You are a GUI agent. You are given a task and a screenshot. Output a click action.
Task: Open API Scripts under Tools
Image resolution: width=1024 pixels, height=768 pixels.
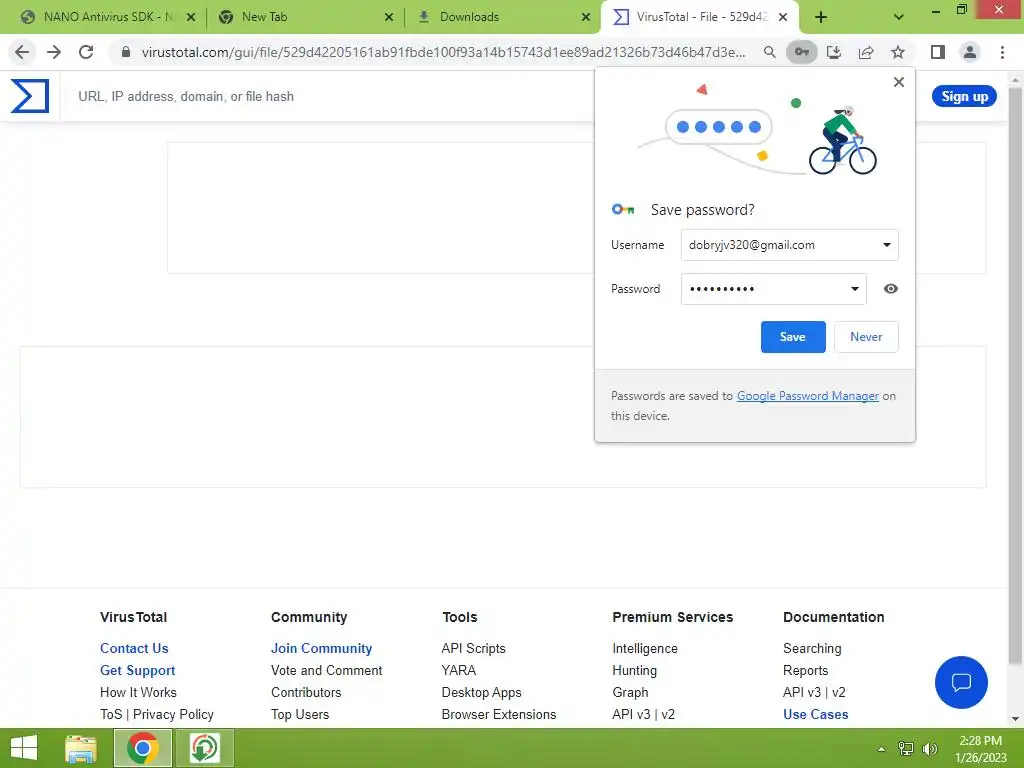click(473, 648)
